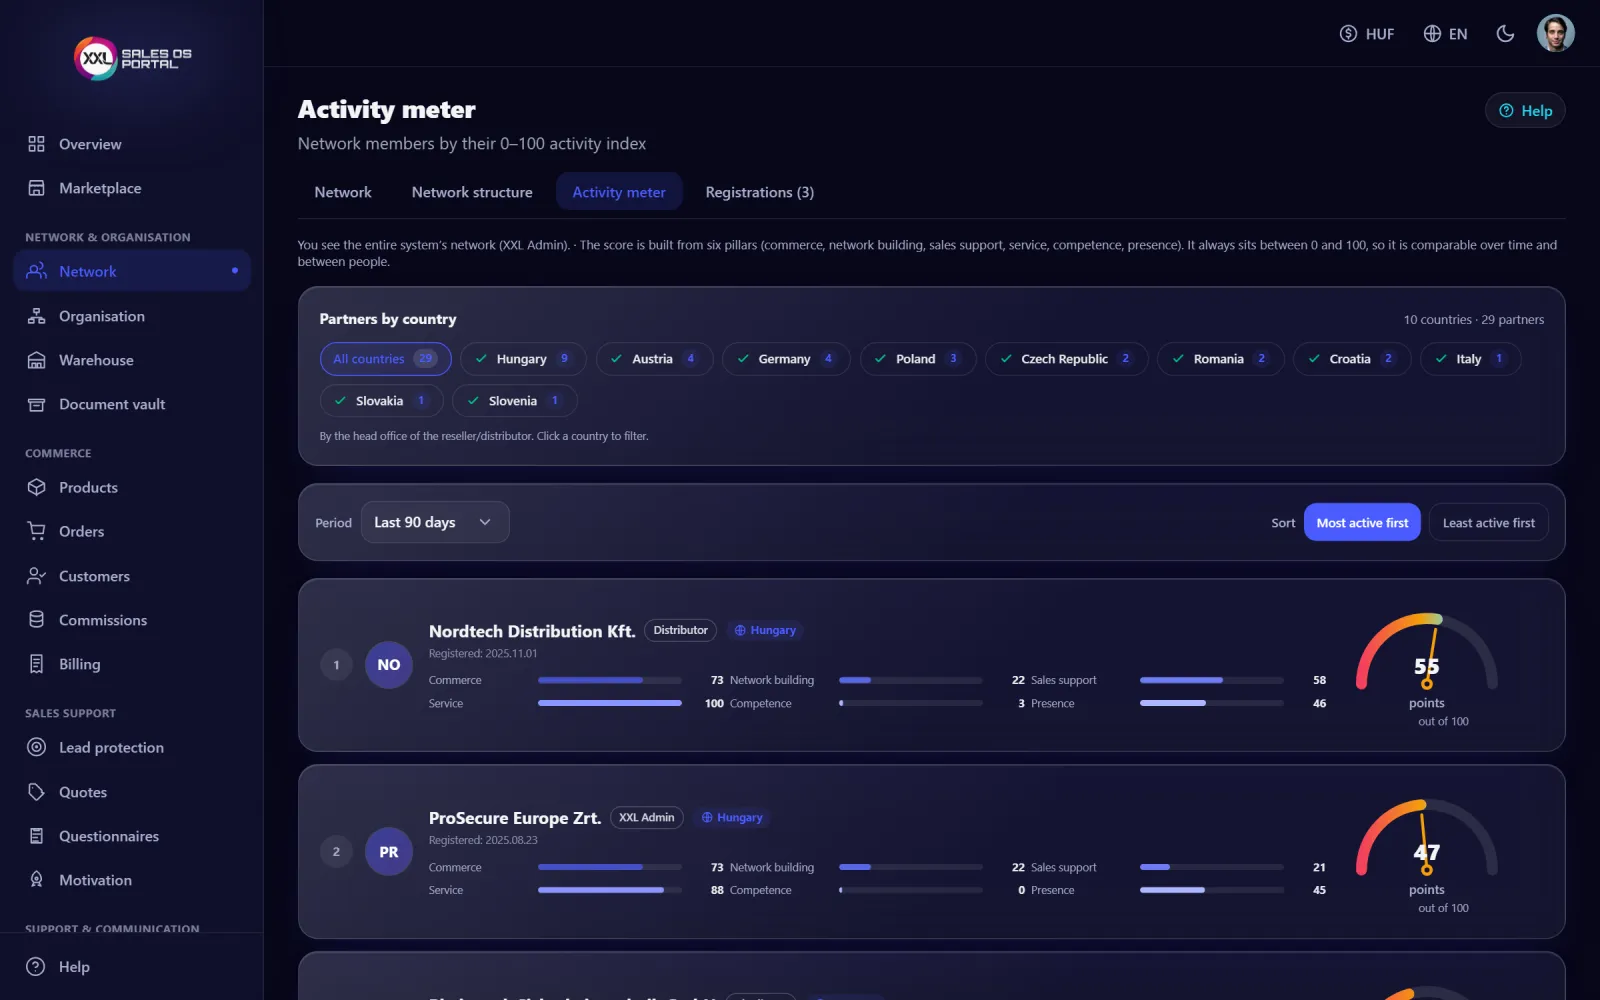Open Marketplace via its storefront icon
The width and height of the screenshot is (1600, 1000).
coord(37,188)
